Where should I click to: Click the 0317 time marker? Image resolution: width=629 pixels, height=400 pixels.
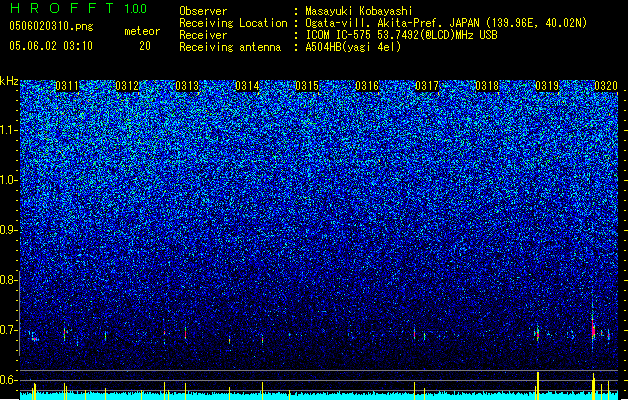point(427,86)
